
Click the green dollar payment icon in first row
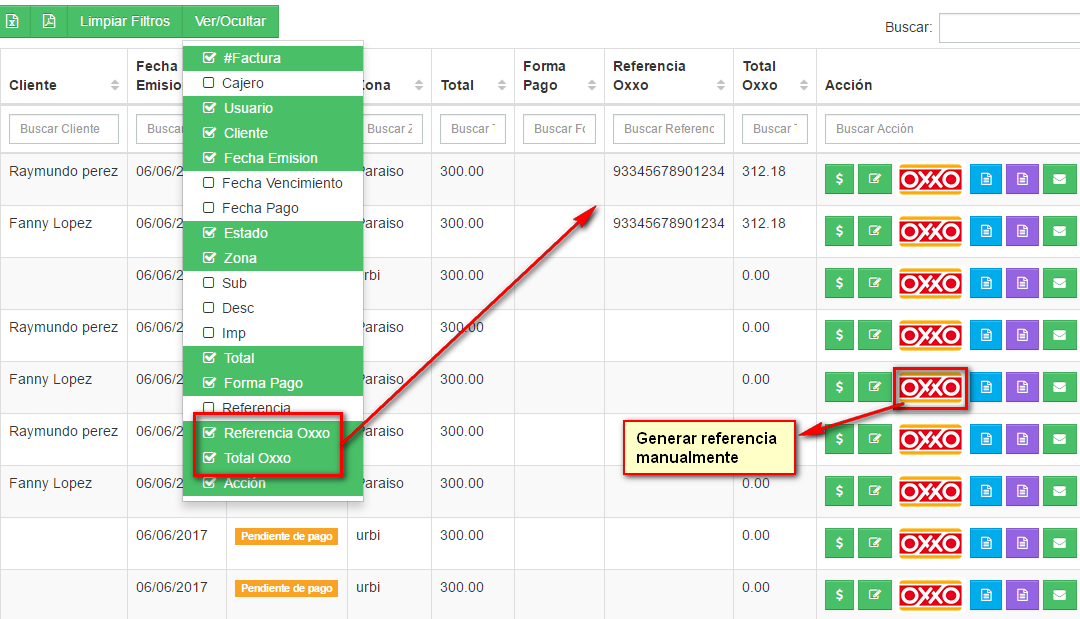pos(839,179)
